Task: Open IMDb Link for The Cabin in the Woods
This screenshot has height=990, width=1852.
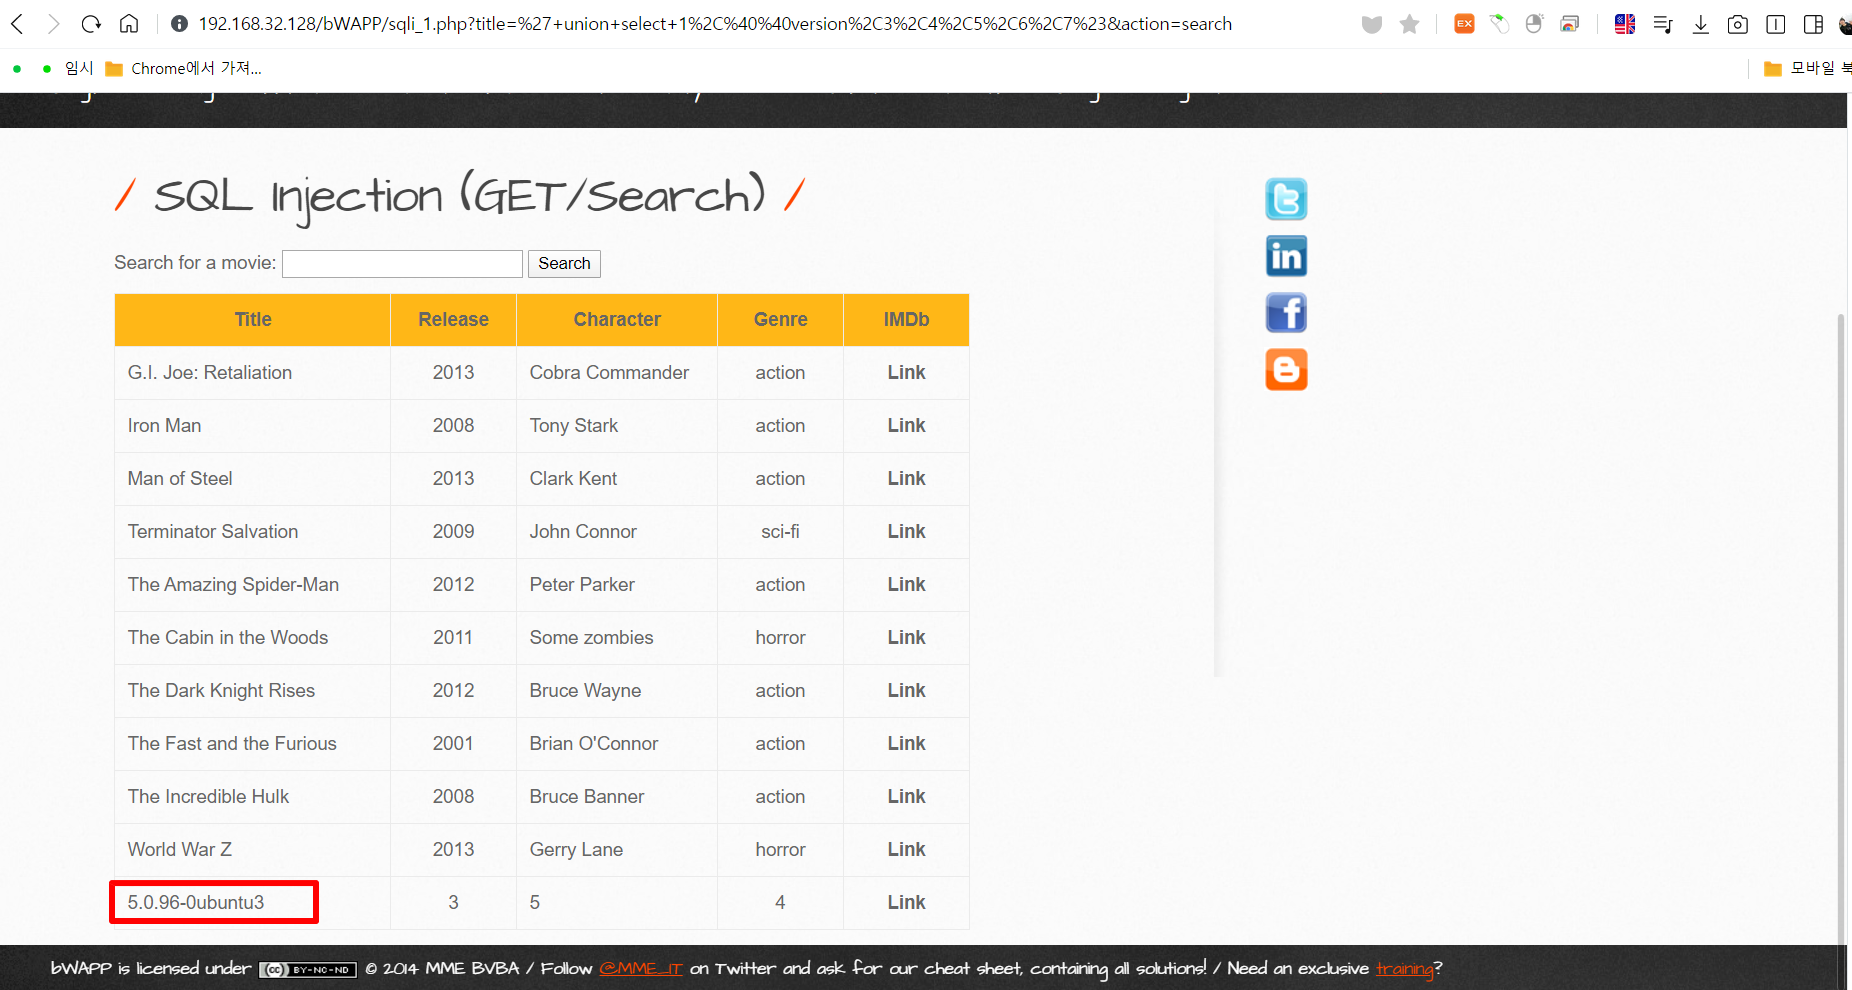Action: (906, 637)
